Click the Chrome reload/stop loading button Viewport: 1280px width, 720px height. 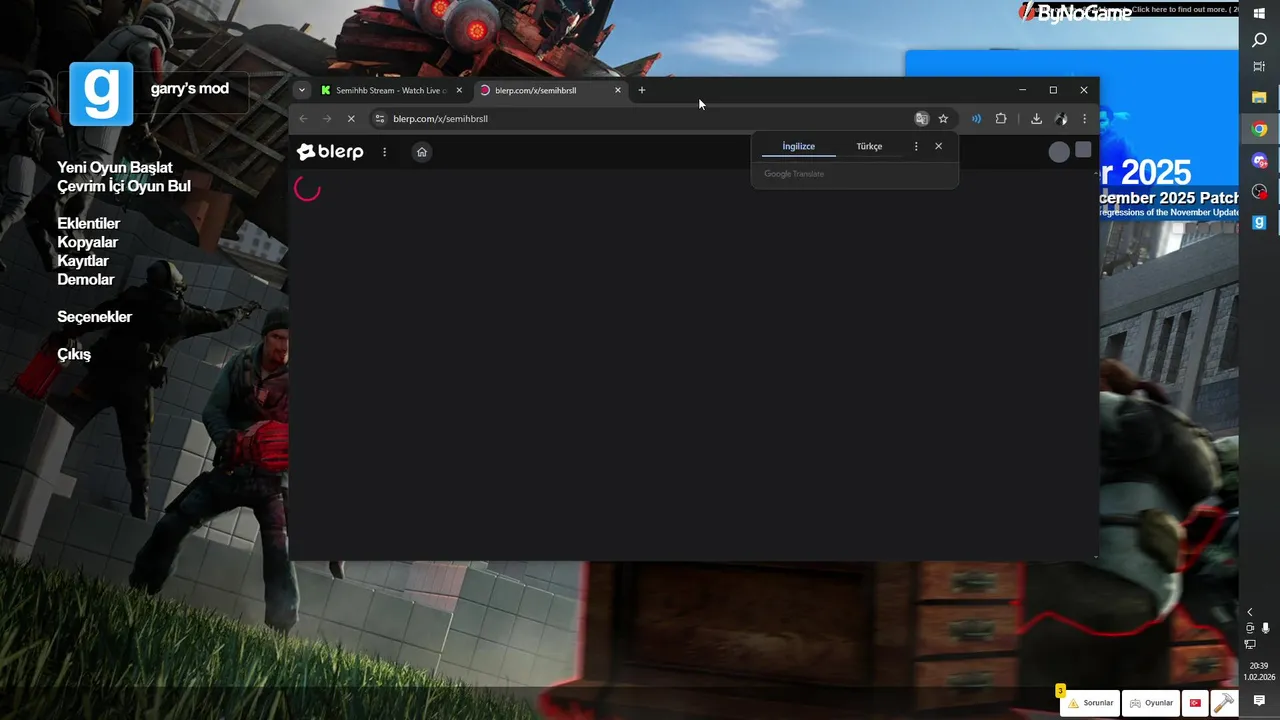[x=351, y=119]
